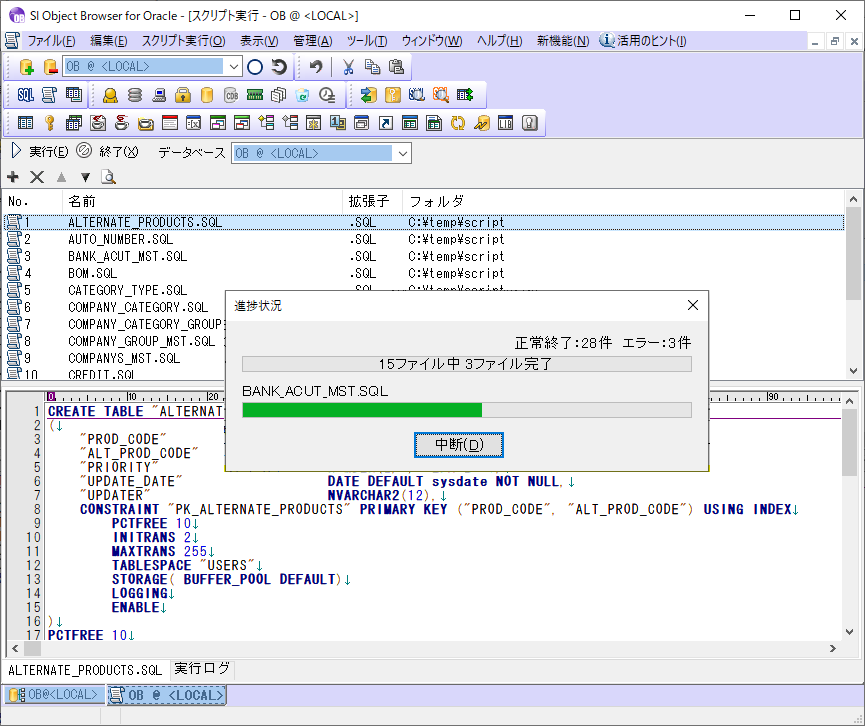Move selected script up the list

(x=62, y=177)
